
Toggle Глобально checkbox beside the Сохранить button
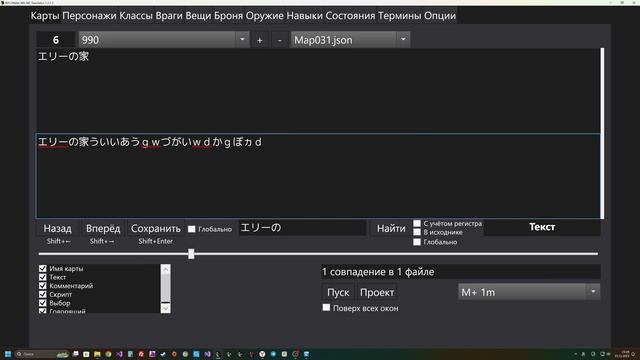pyautogui.click(x=191, y=229)
